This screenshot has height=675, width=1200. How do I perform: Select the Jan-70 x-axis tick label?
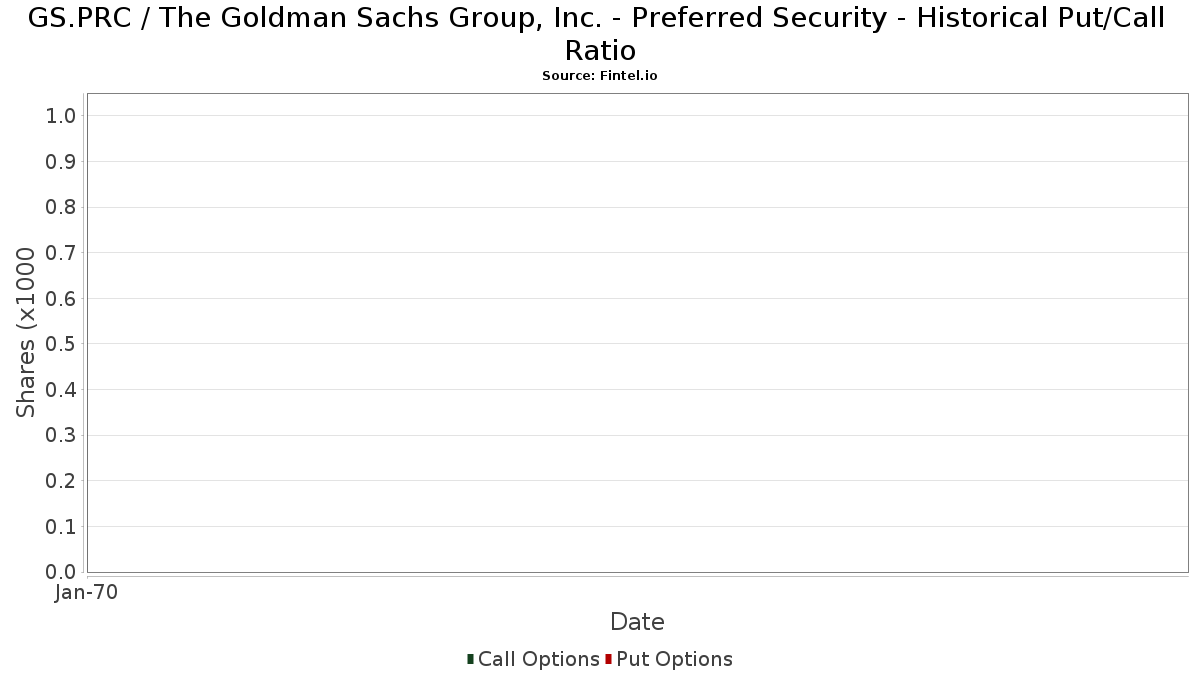[87, 592]
